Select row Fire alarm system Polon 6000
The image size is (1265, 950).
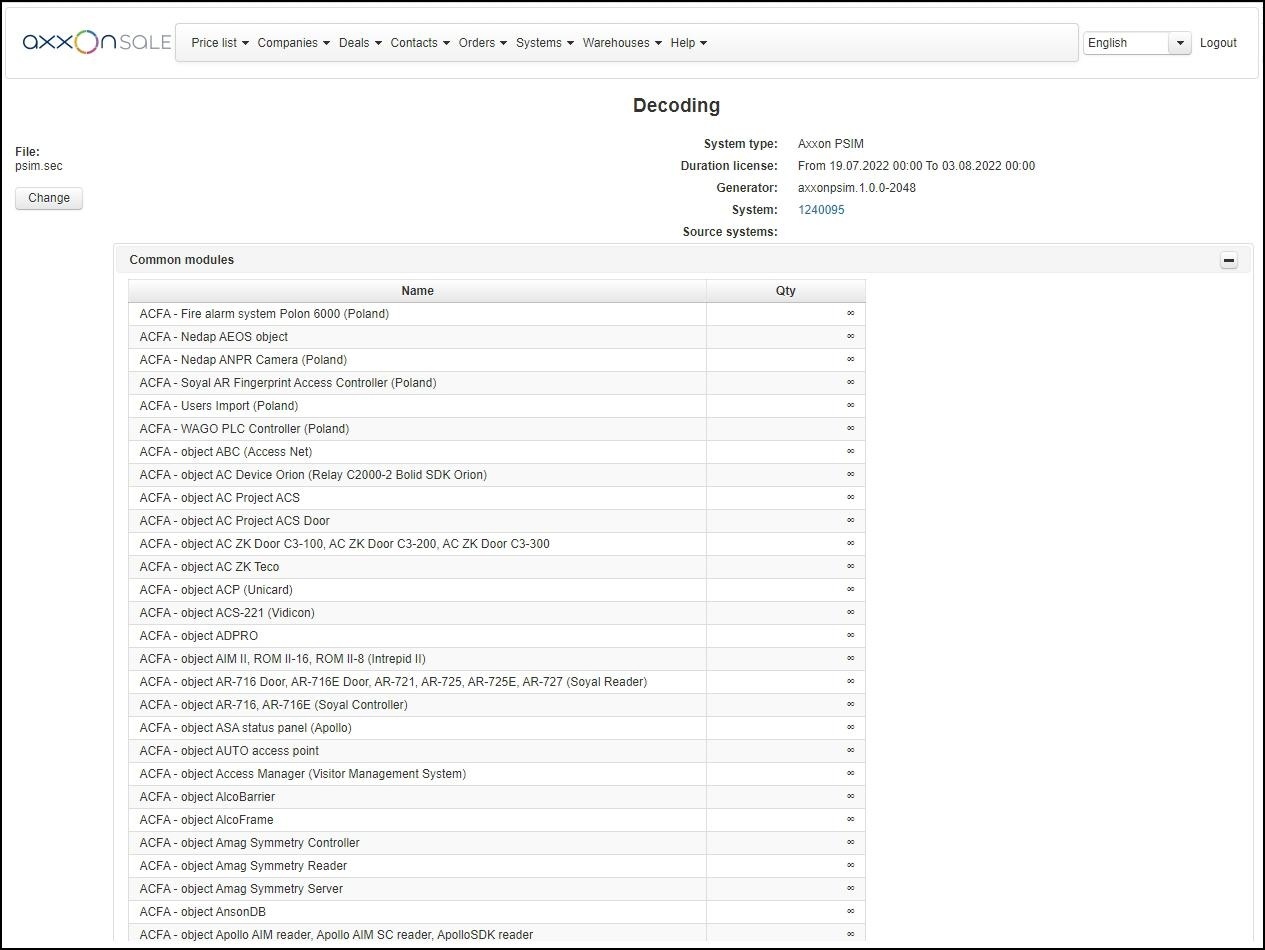(497, 314)
